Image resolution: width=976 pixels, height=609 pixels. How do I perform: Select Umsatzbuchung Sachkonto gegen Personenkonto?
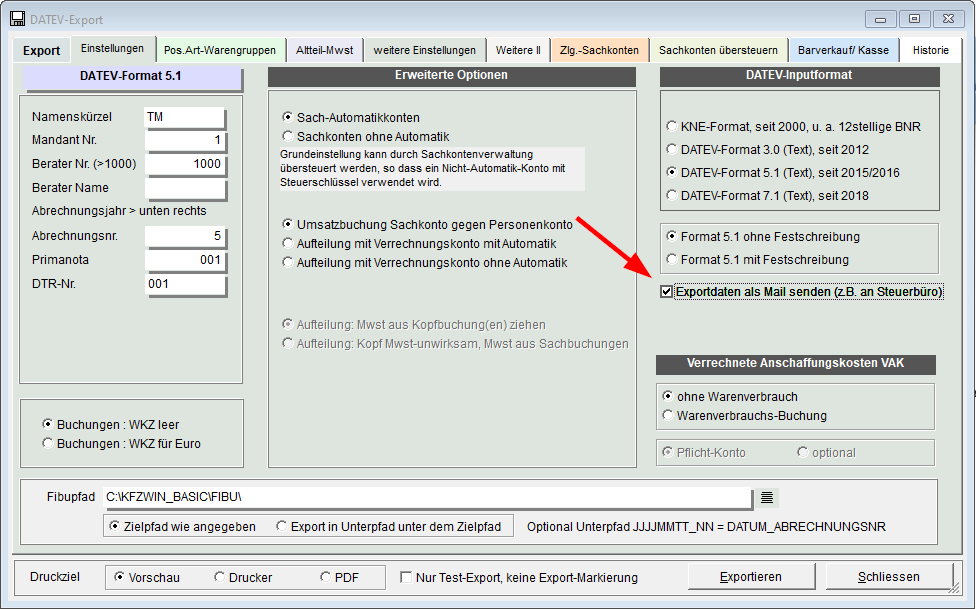427,224
